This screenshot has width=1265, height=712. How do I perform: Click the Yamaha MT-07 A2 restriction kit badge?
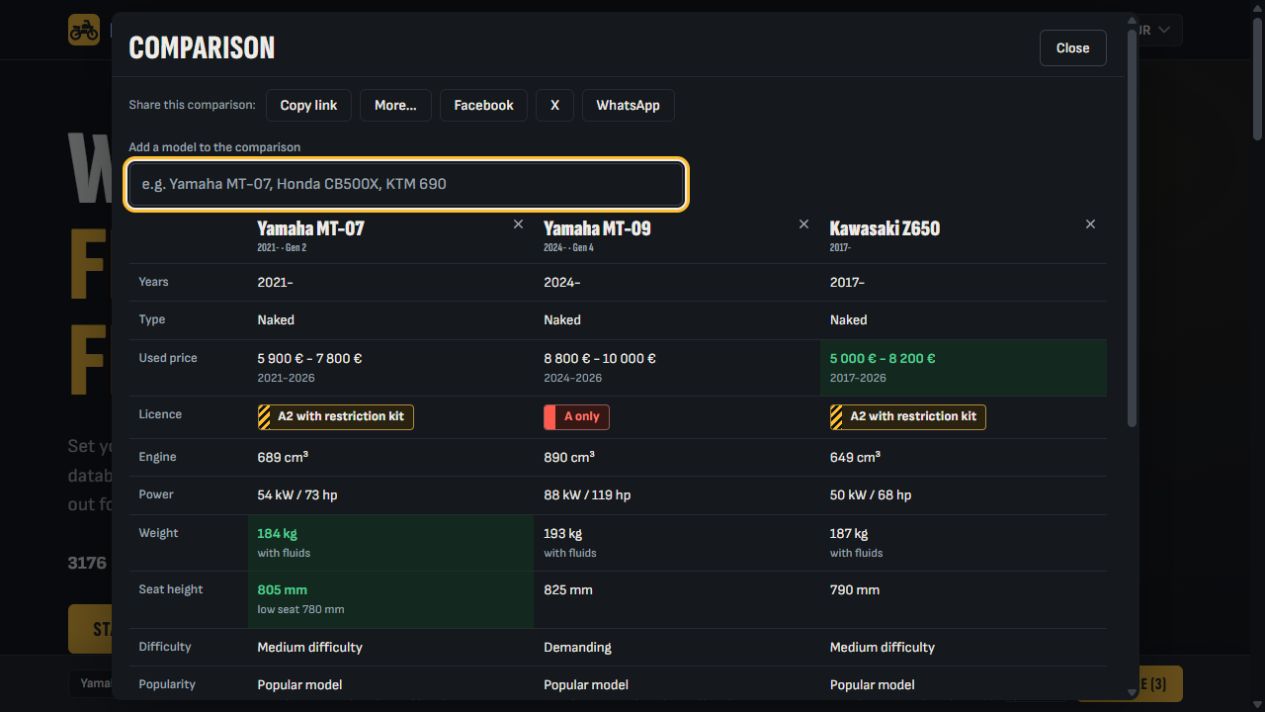335,417
